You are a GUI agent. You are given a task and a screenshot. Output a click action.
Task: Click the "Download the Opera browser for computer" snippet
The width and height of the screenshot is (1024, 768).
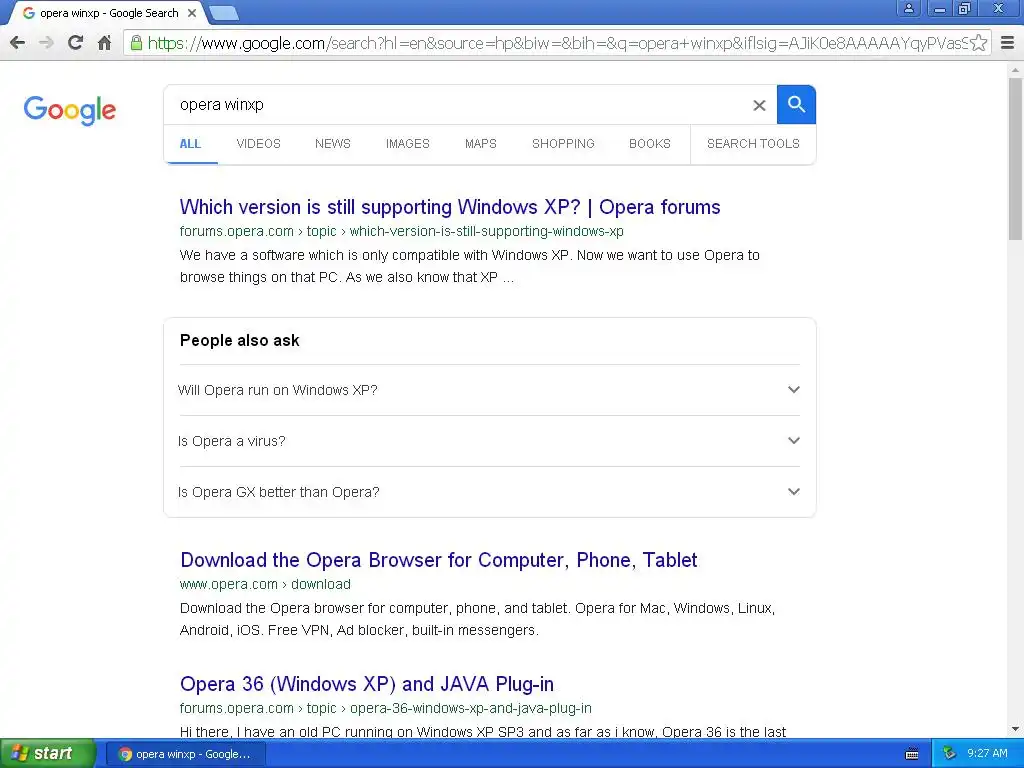pos(477,619)
